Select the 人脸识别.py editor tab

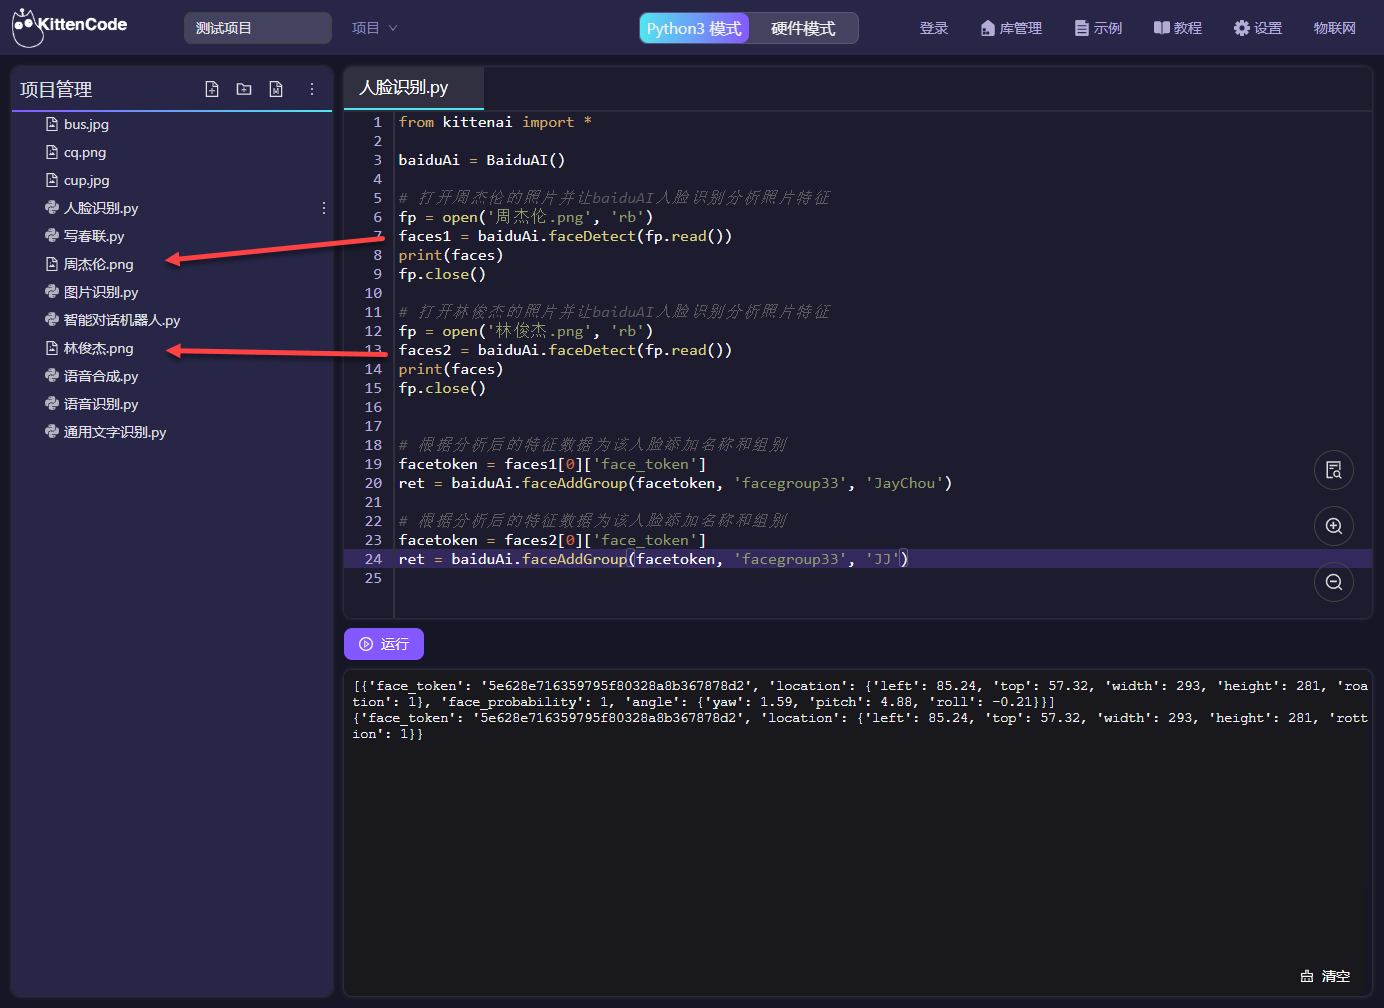[413, 88]
